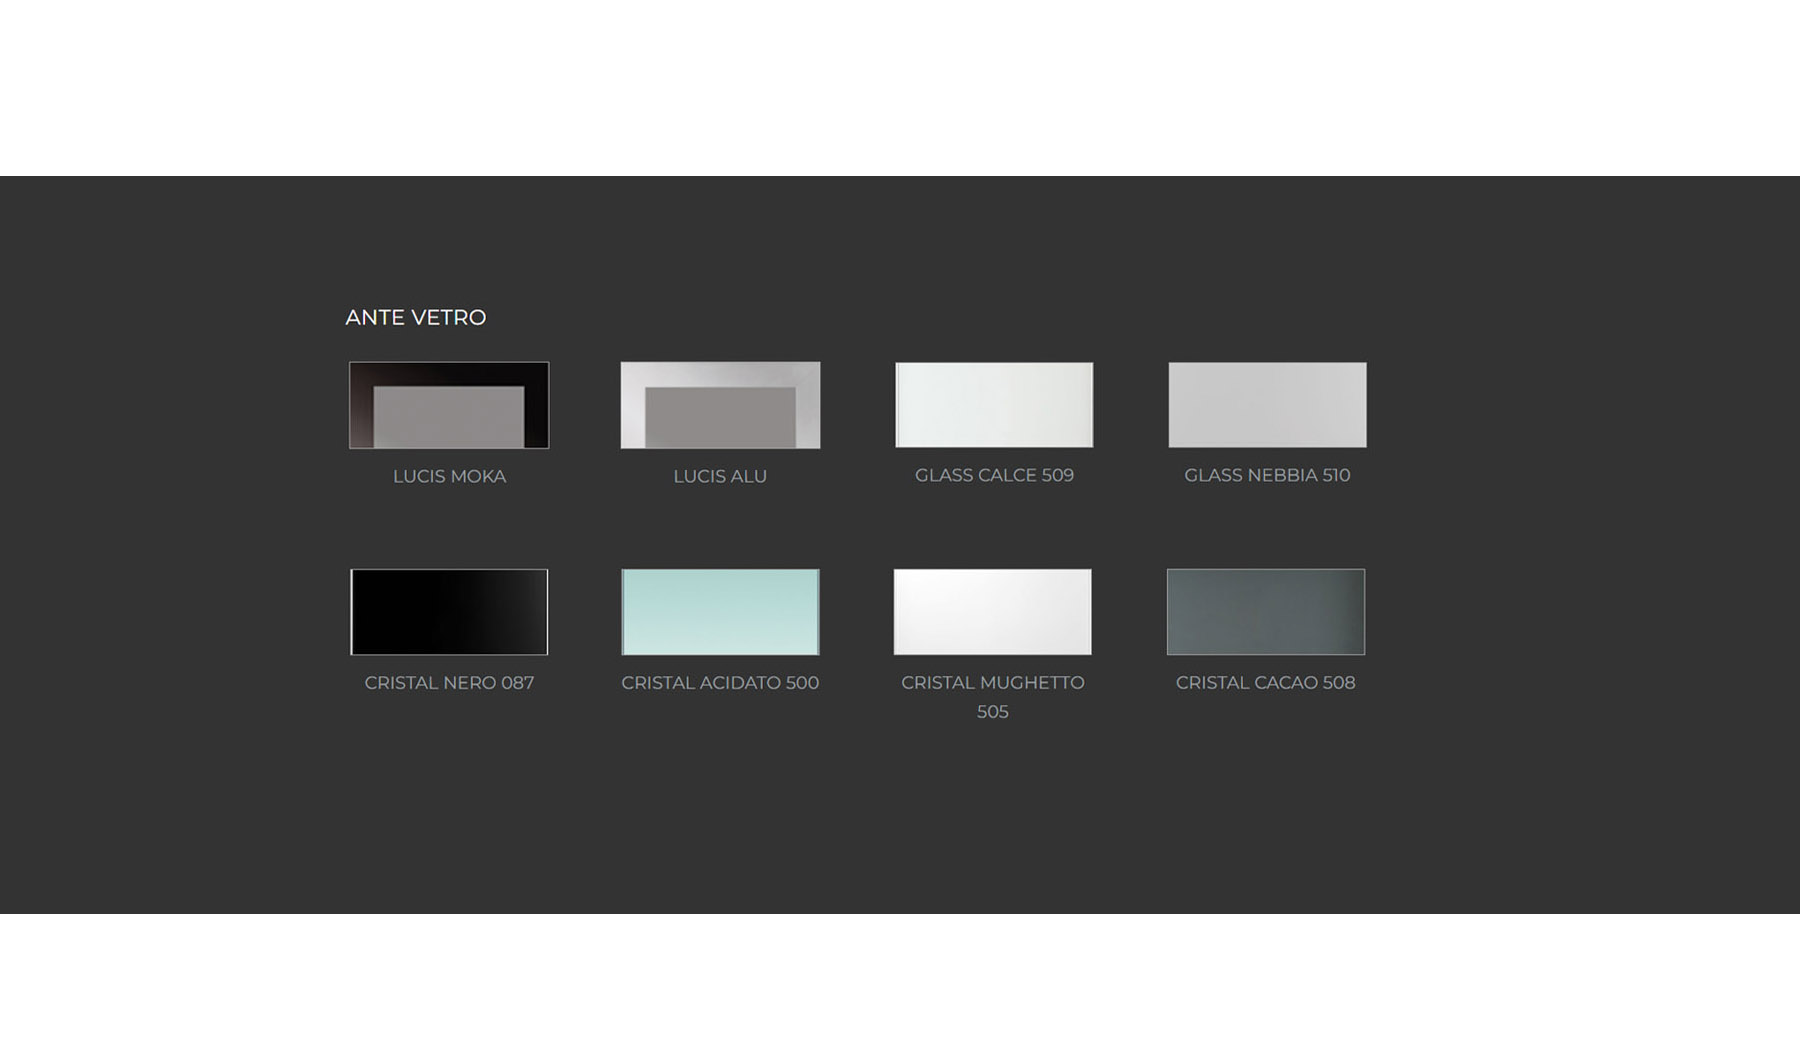
Task: Pick the Glass Calce 509 swatch
Action: pos(994,405)
